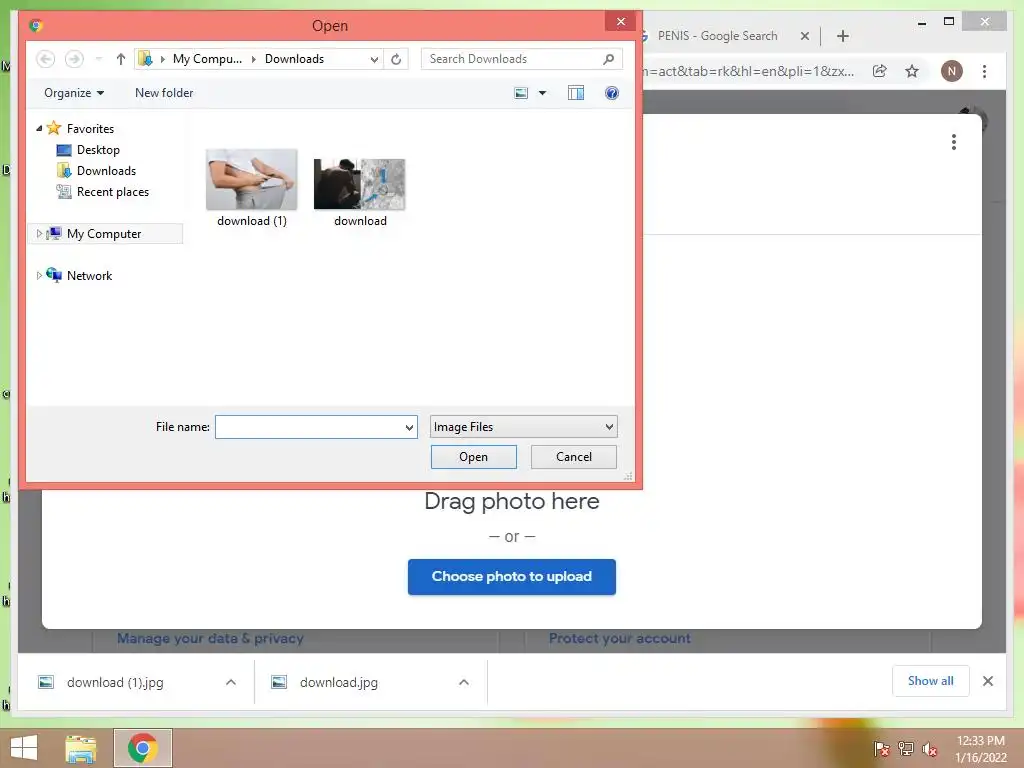Select Recent places under Favorites
The width and height of the screenshot is (1024, 768).
[112, 191]
